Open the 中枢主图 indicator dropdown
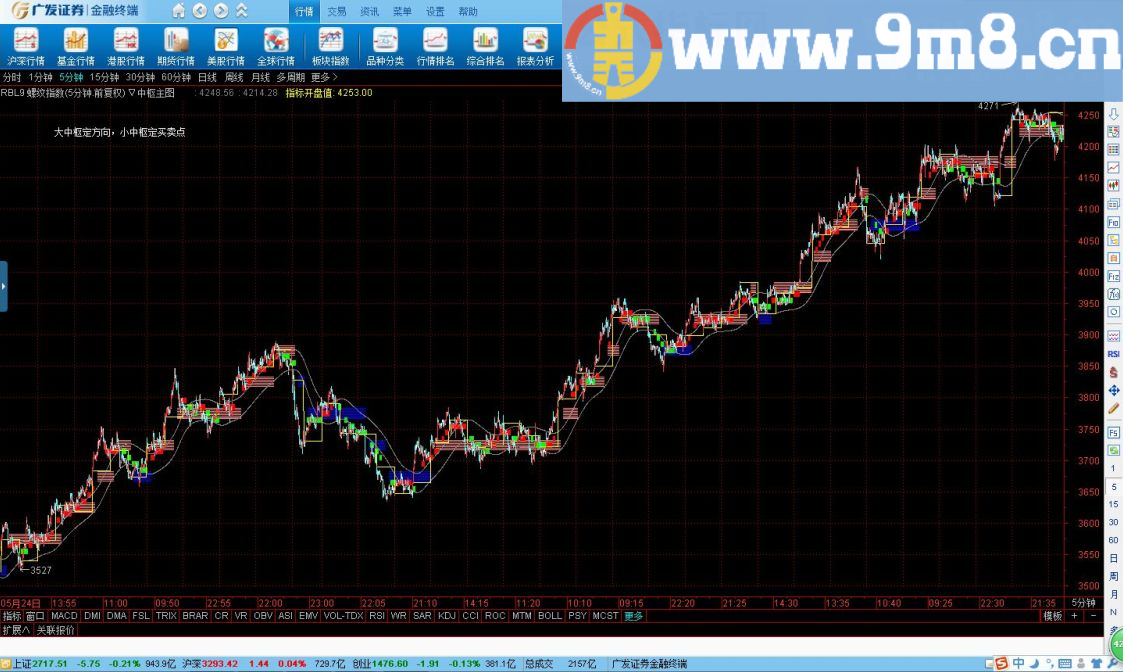This screenshot has width=1123, height=672. click(x=151, y=92)
